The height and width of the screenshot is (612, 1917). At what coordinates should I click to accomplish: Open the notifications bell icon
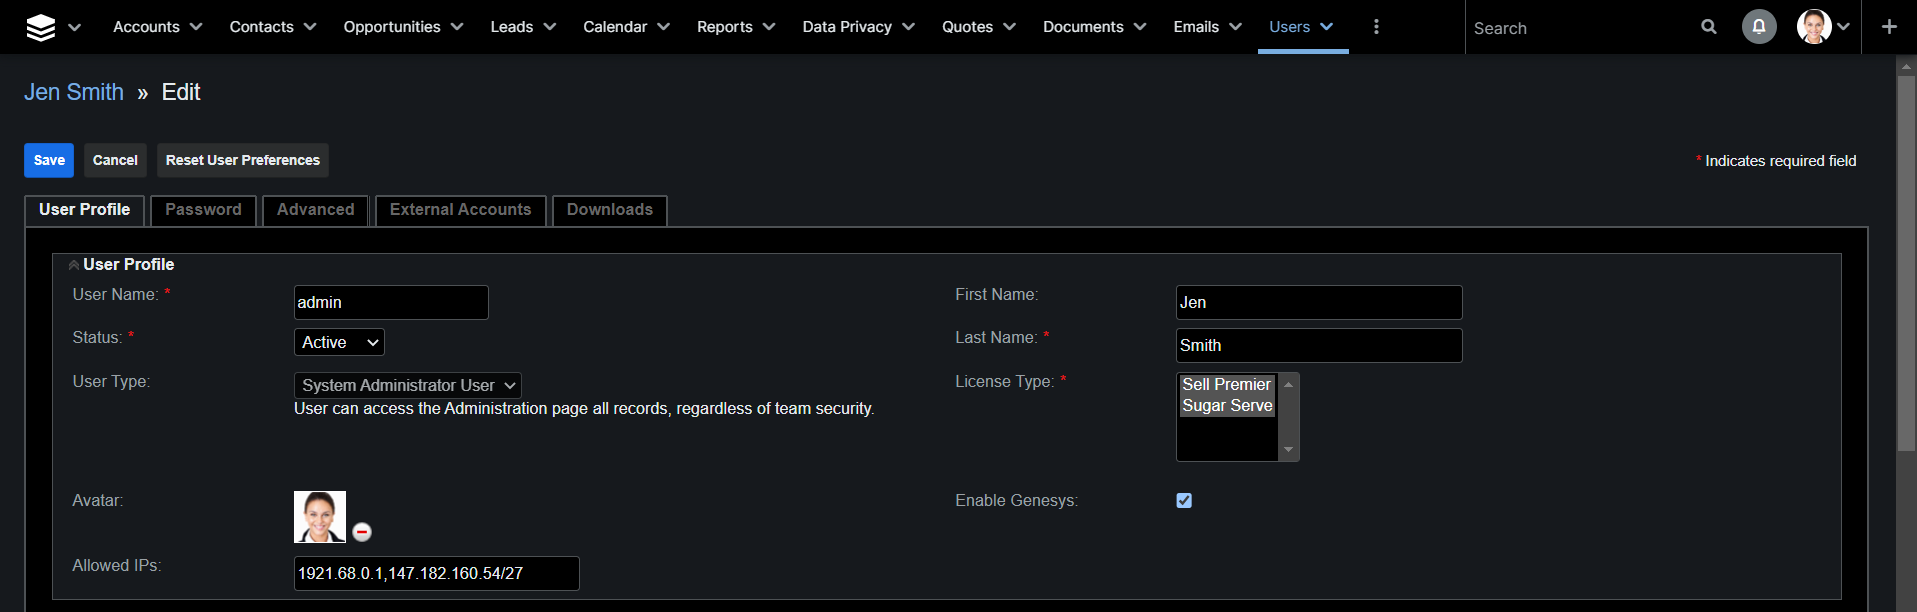point(1759,27)
